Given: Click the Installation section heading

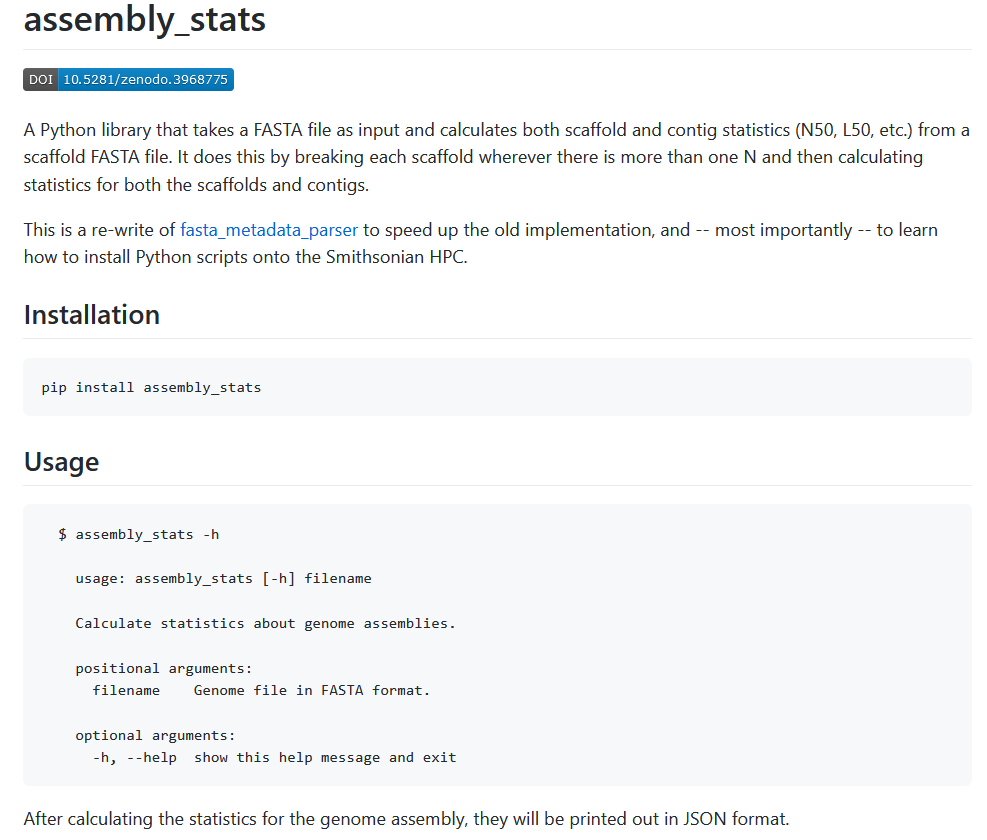Looking at the screenshot, I should [x=91, y=315].
